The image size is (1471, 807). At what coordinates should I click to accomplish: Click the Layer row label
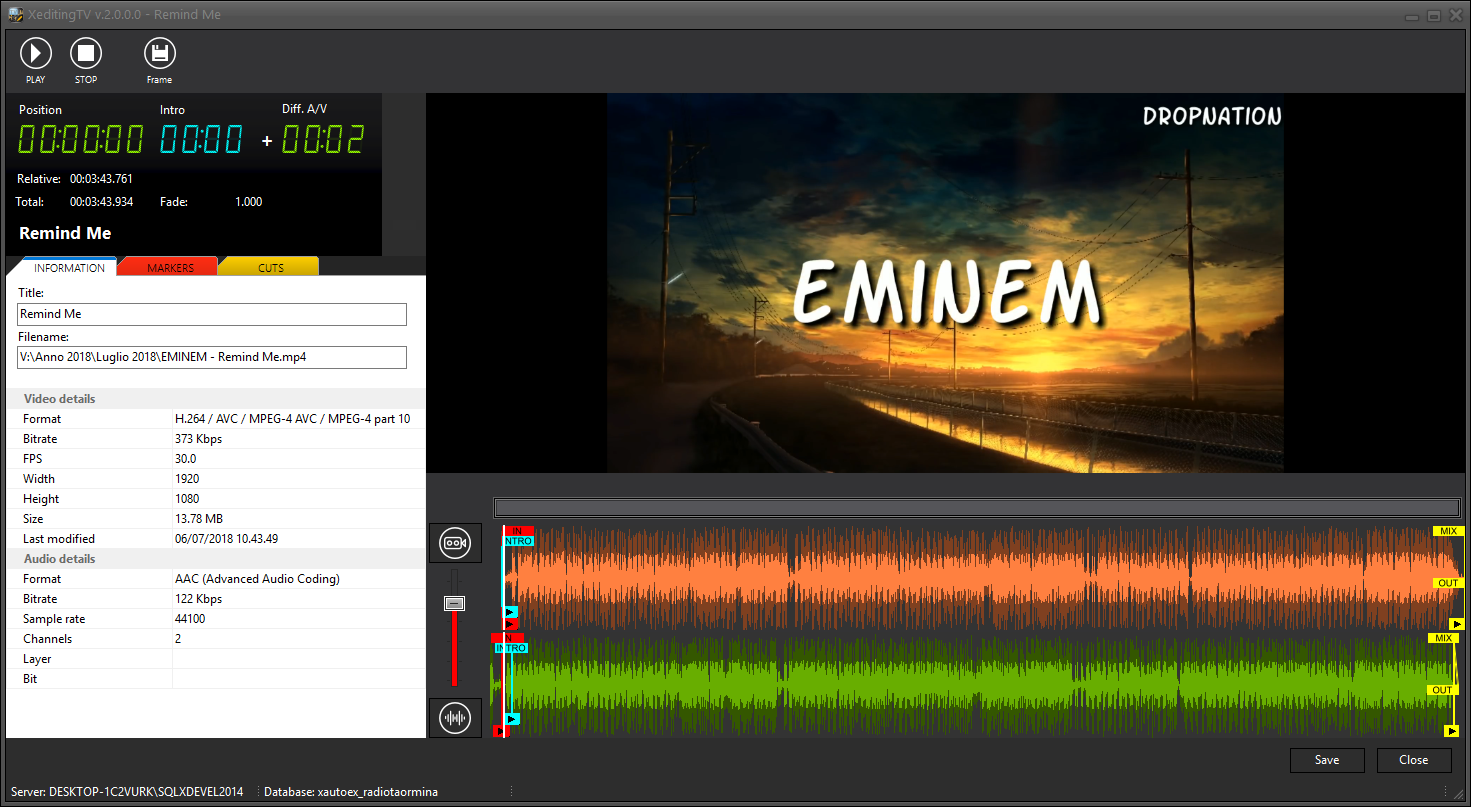(x=37, y=659)
